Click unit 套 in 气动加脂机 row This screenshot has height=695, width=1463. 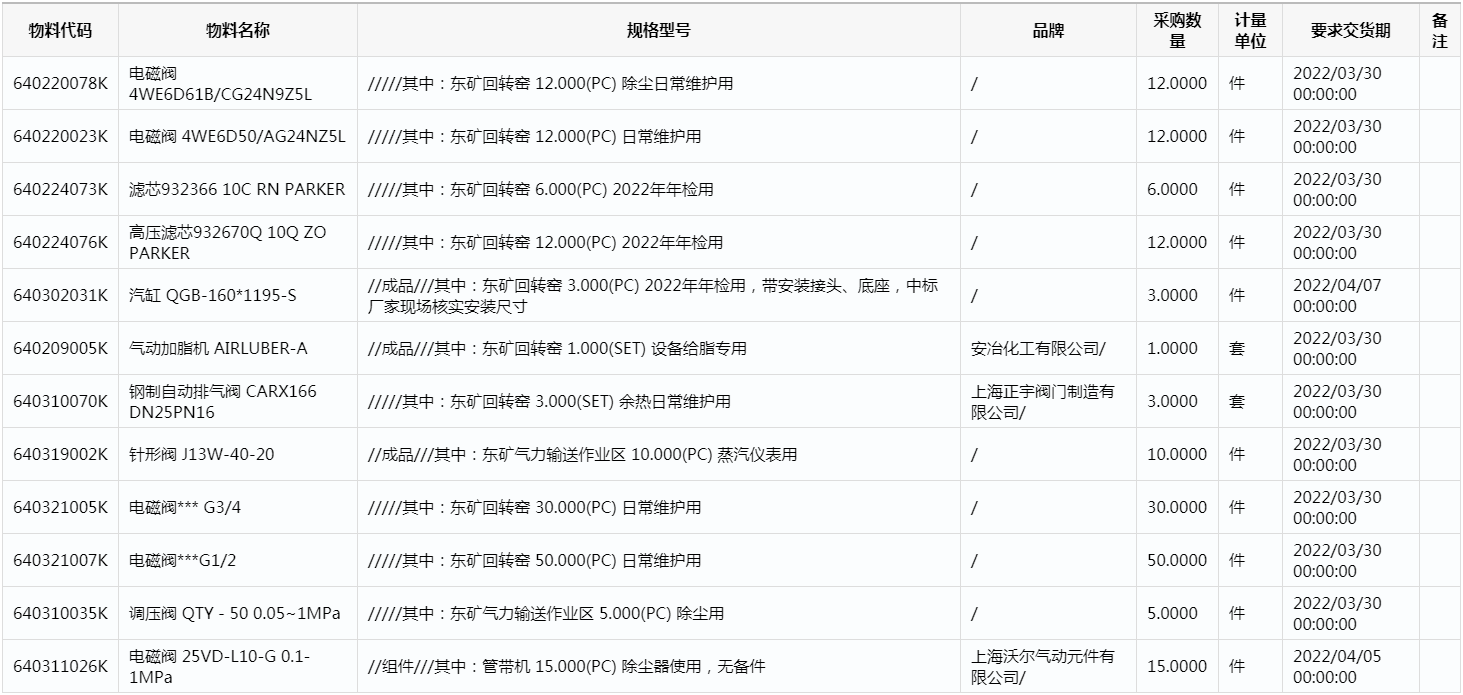coord(1237,349)
